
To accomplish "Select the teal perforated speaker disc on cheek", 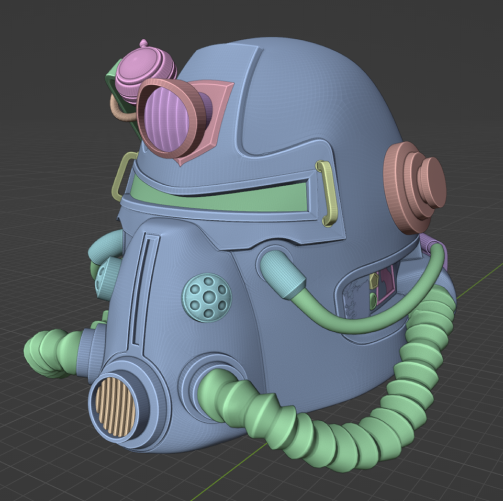I will [207, 297].
